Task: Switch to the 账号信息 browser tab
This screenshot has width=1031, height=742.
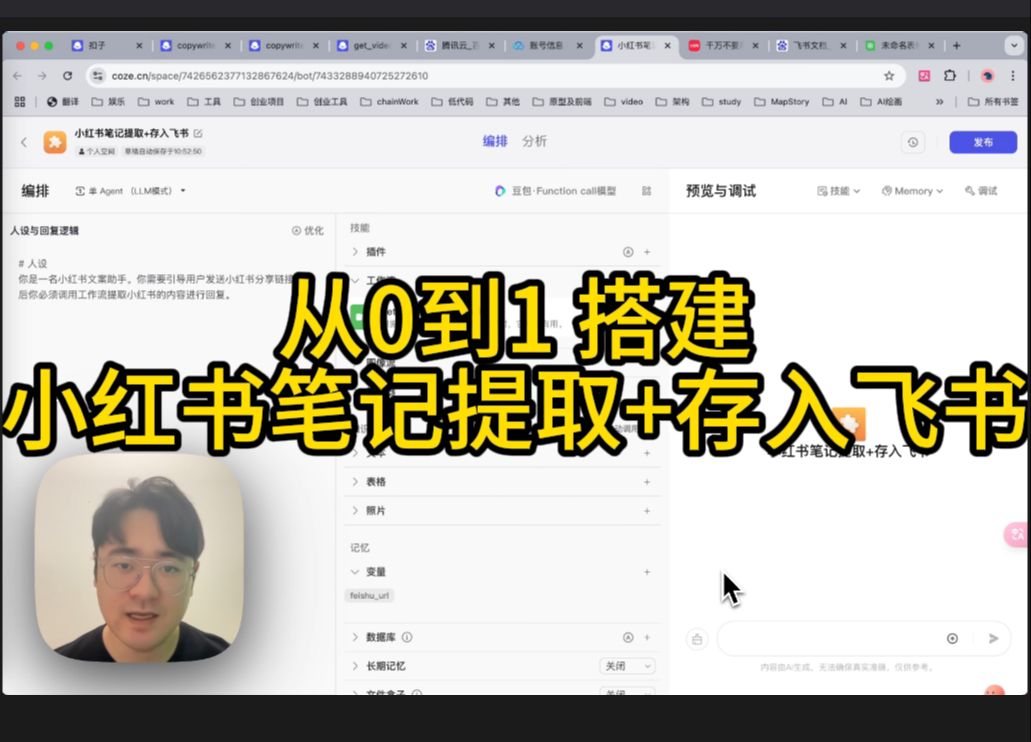Action: click(548, 45)
